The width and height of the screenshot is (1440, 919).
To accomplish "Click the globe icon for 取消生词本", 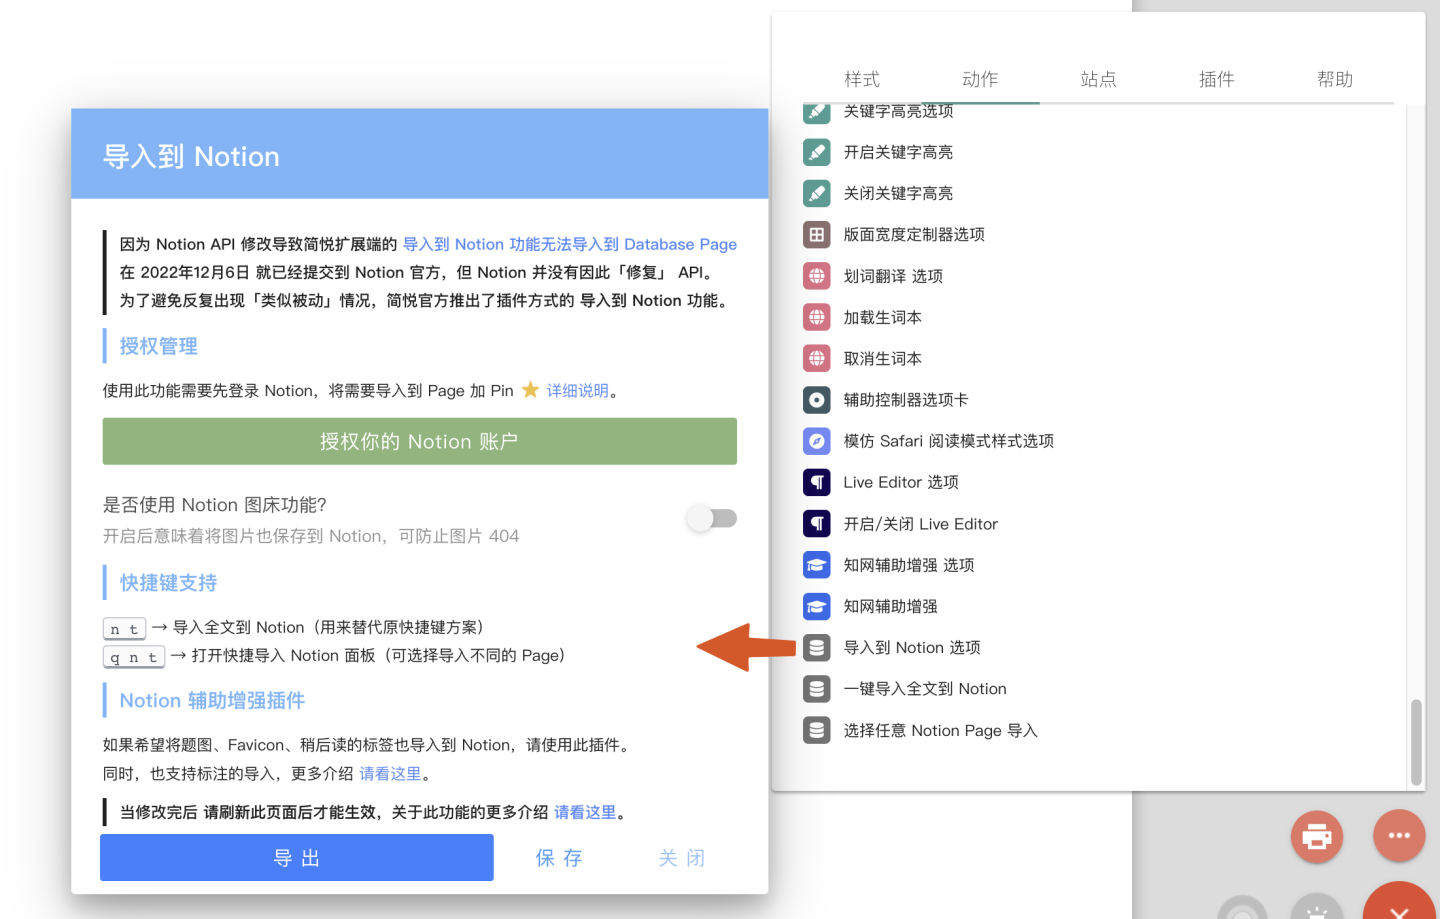I will (817, 358).
